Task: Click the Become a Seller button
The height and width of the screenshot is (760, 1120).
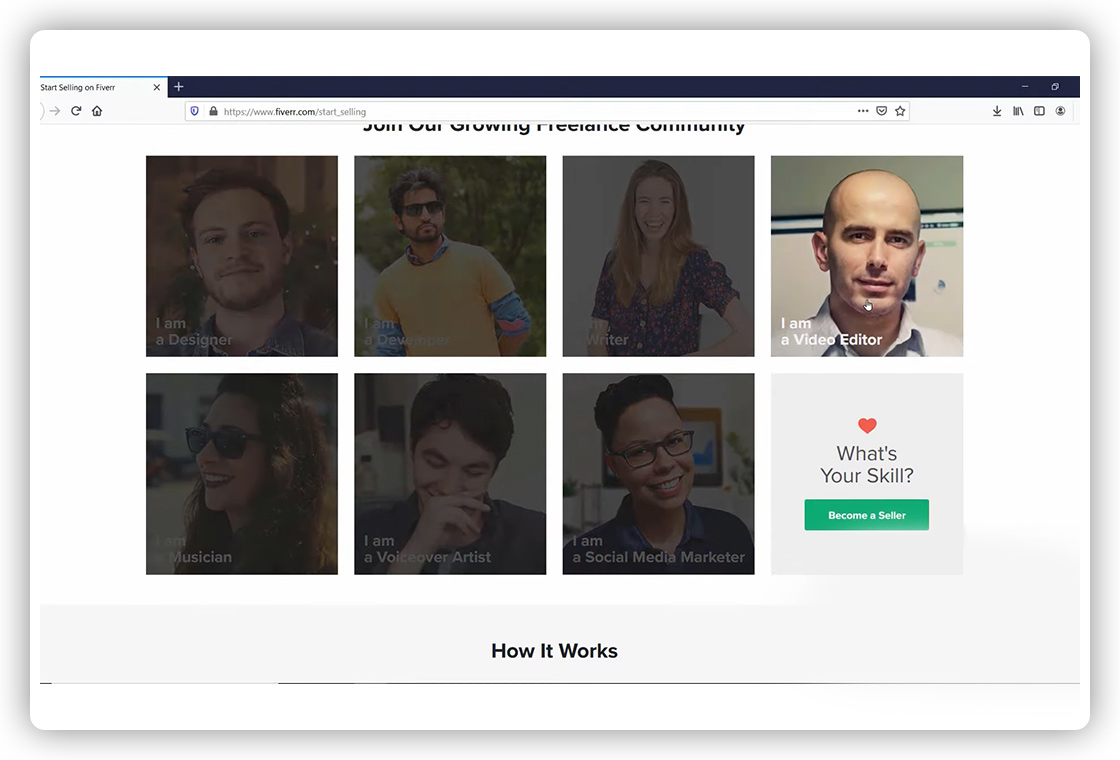Action: pos(866,515)
